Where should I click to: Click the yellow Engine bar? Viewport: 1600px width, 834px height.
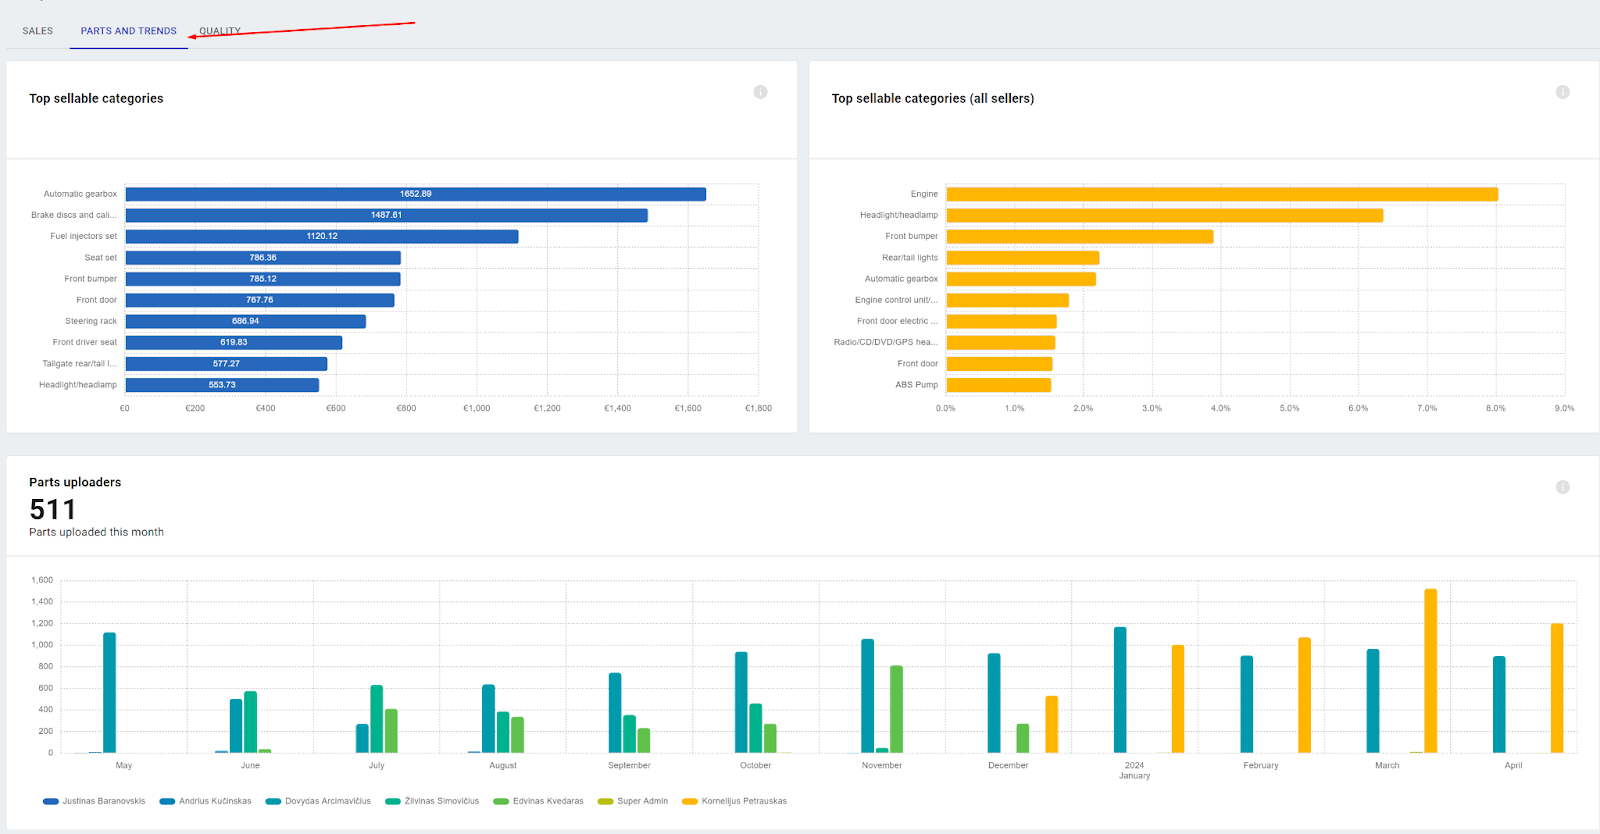click(x=1221, y=194)
